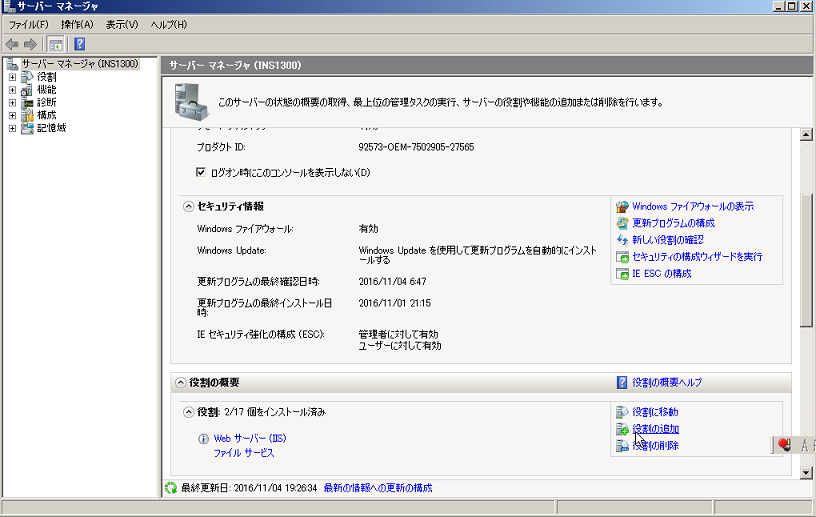The height and width of the screenshot is (517, 816).
Task: Open the 操作(A) menu
Action: pyautogui.click(x=77, y=24)
